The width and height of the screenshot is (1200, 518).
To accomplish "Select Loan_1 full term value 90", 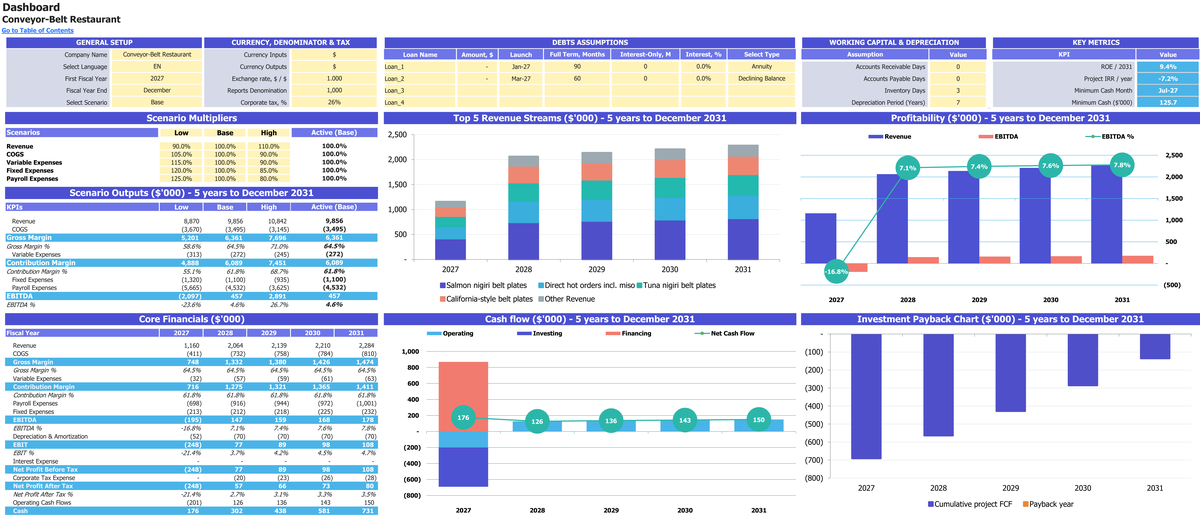I will [576, 66].
